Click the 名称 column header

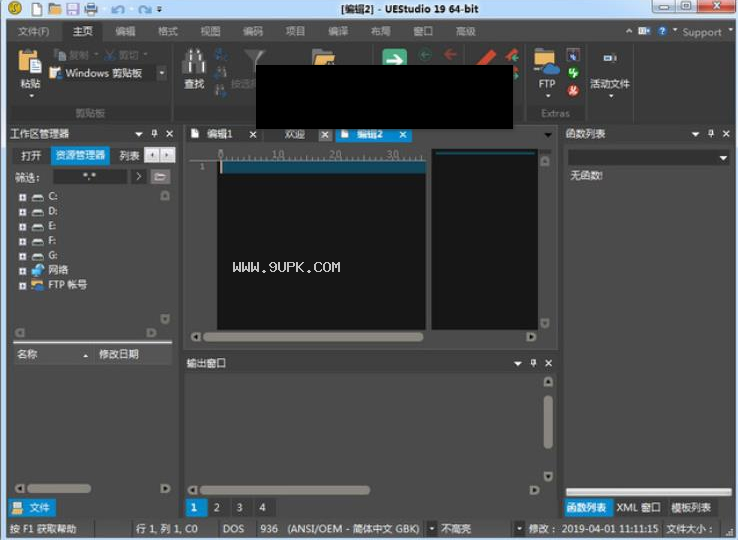pos(52,354)
